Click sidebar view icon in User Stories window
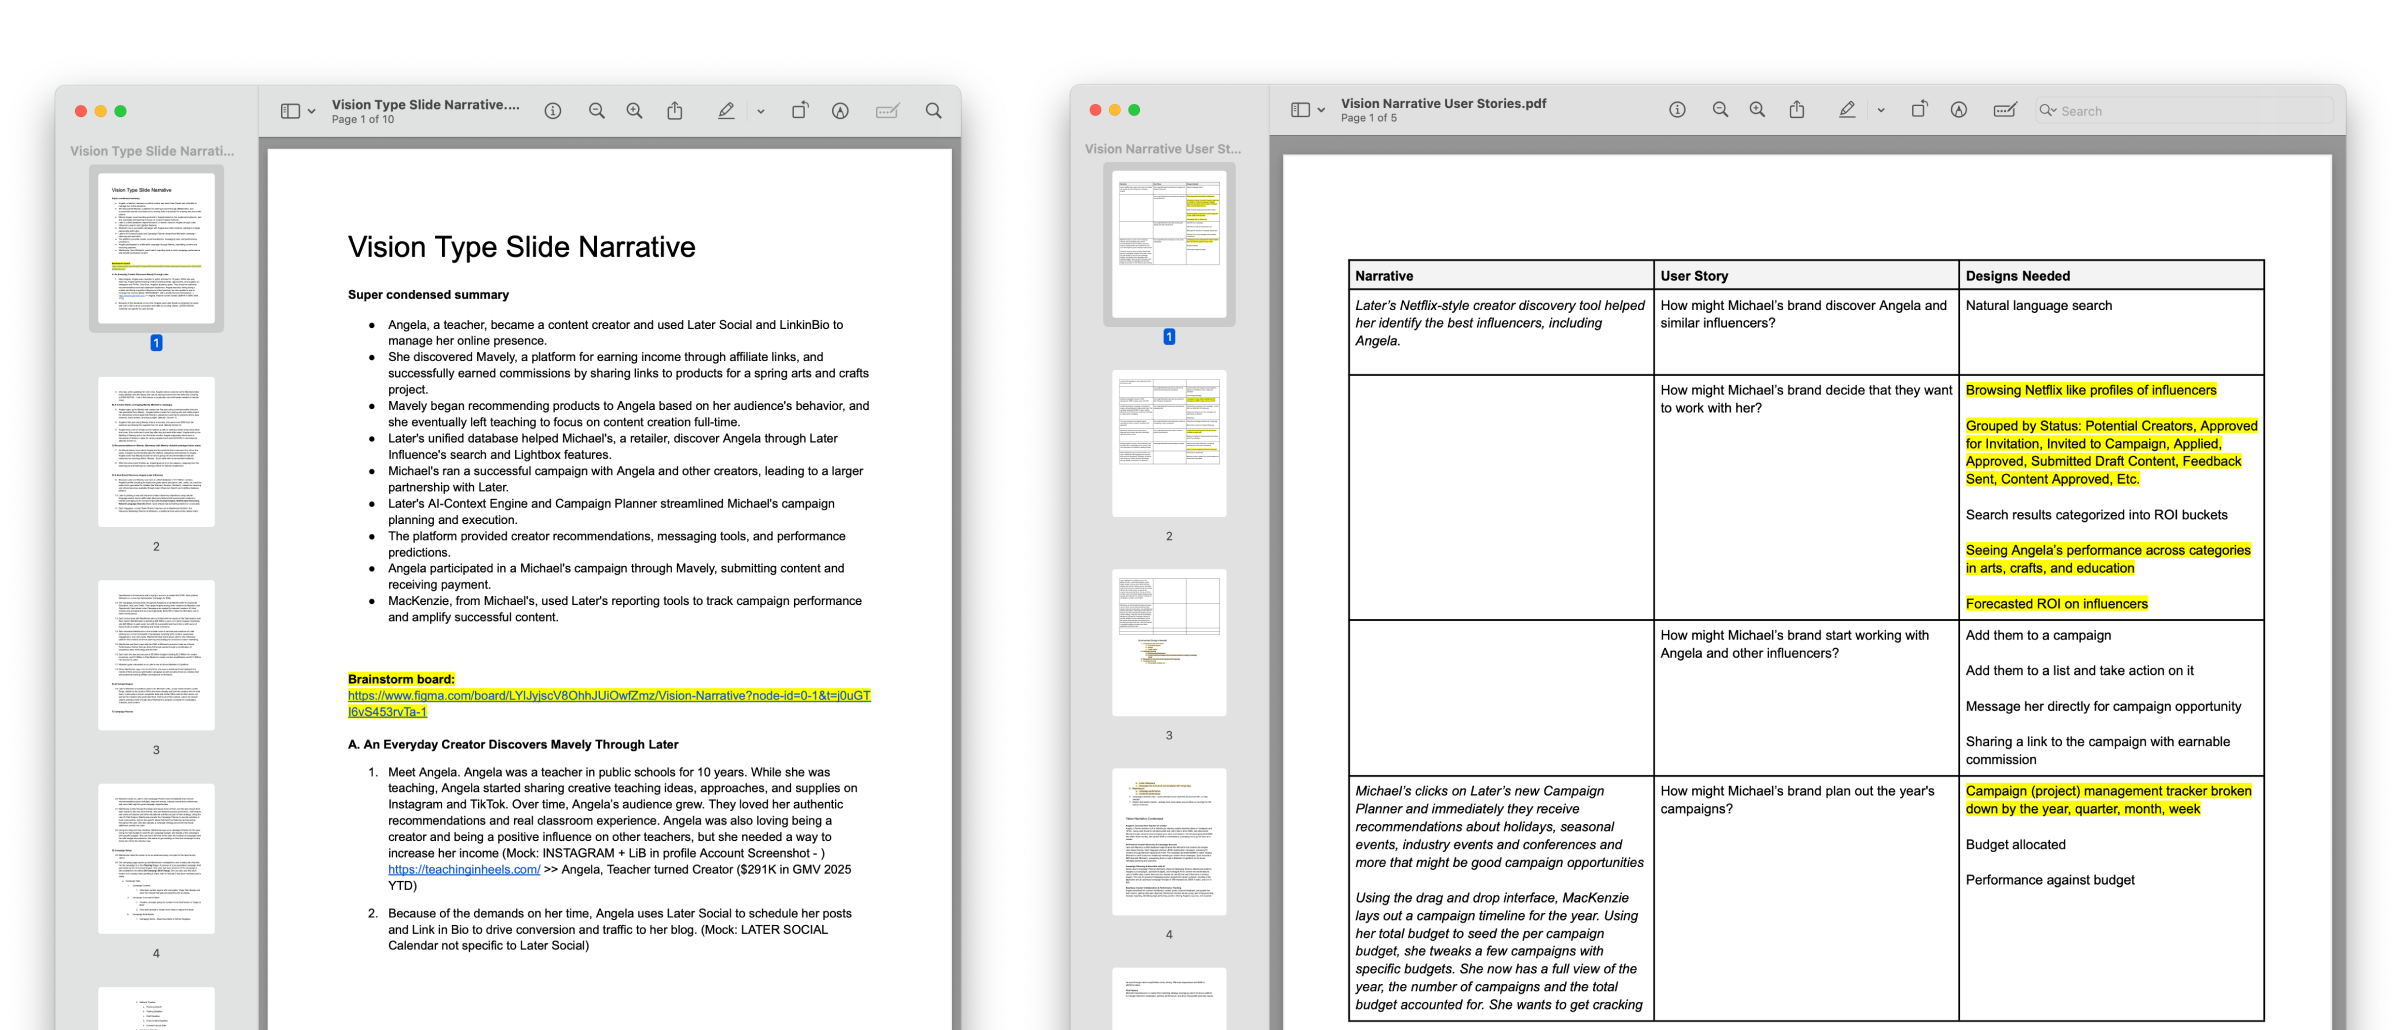This screenshot has width=2400, height=1030. [x=1300, y=110]
